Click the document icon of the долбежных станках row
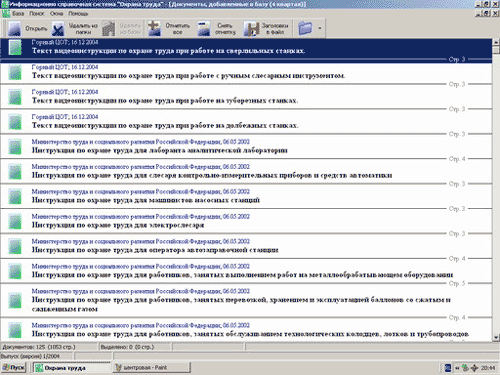This screenshot has height=375, width=500. pyautogui.click(x=15, y=122)
